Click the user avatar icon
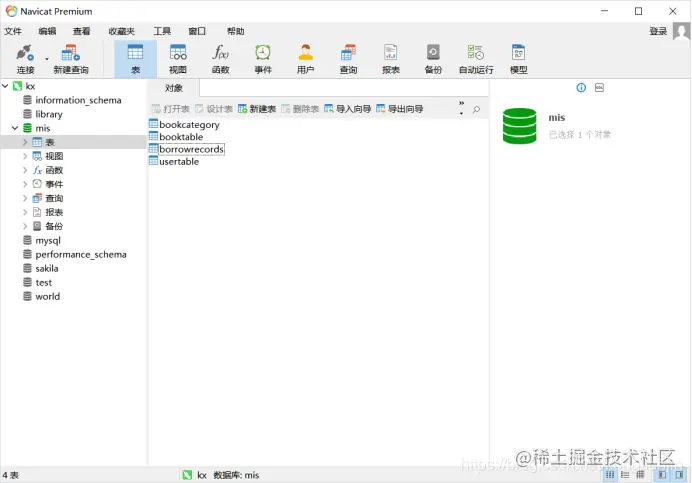 pyautogui.click(x=681, y=31)
